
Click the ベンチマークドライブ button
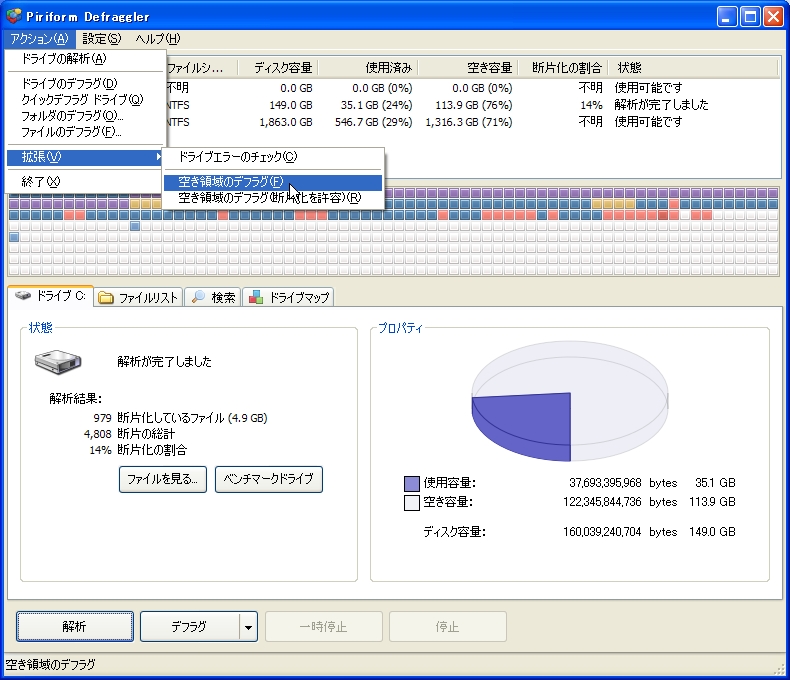click(x=269, y=479)
